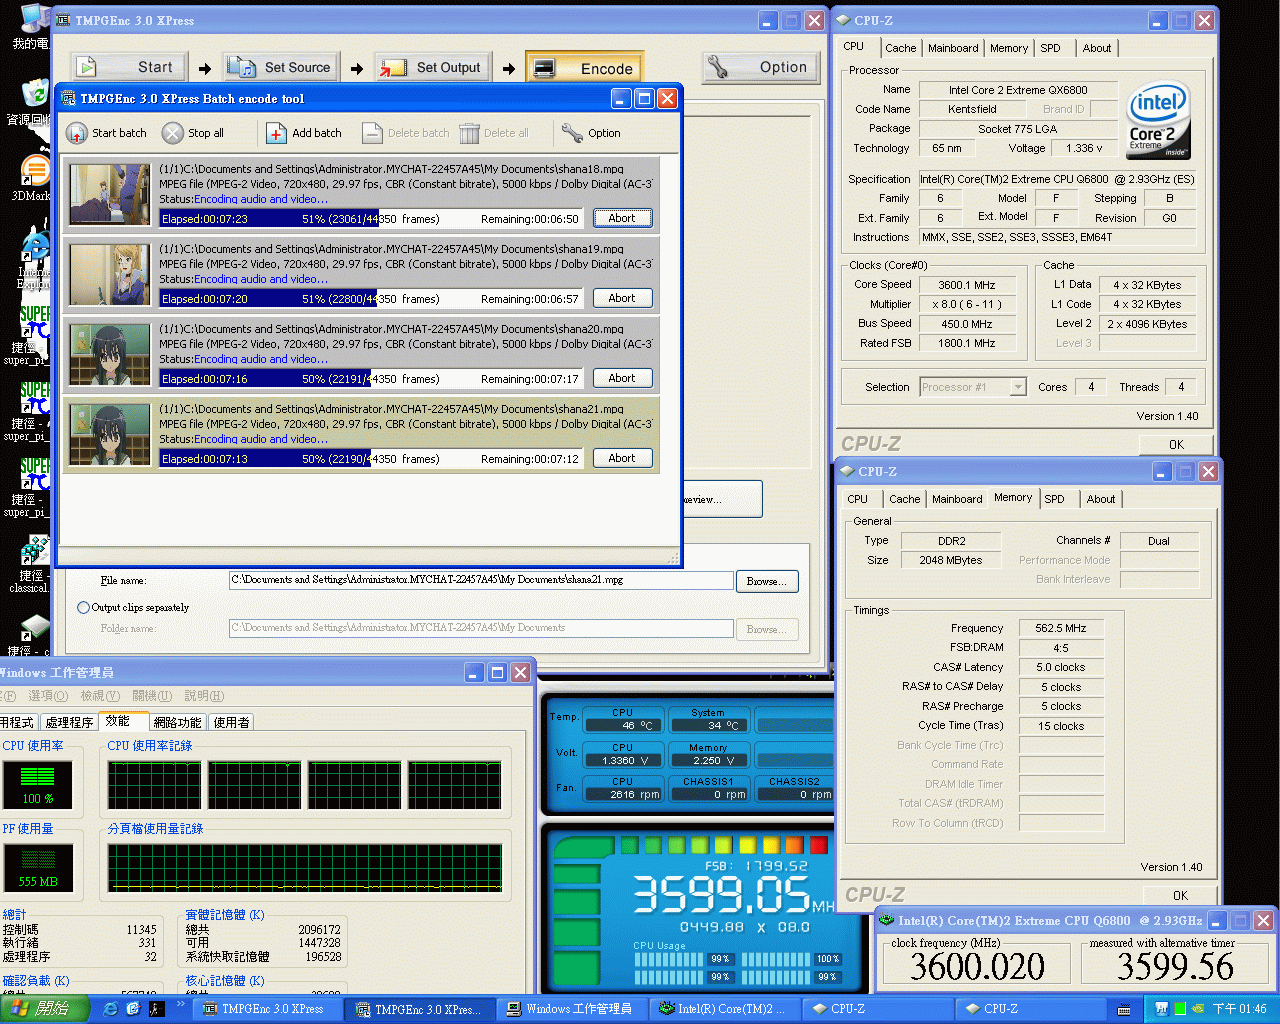Click the Set Source icon button
The width and height of the screenshot is (1280, 1024).
coord(242,67)
